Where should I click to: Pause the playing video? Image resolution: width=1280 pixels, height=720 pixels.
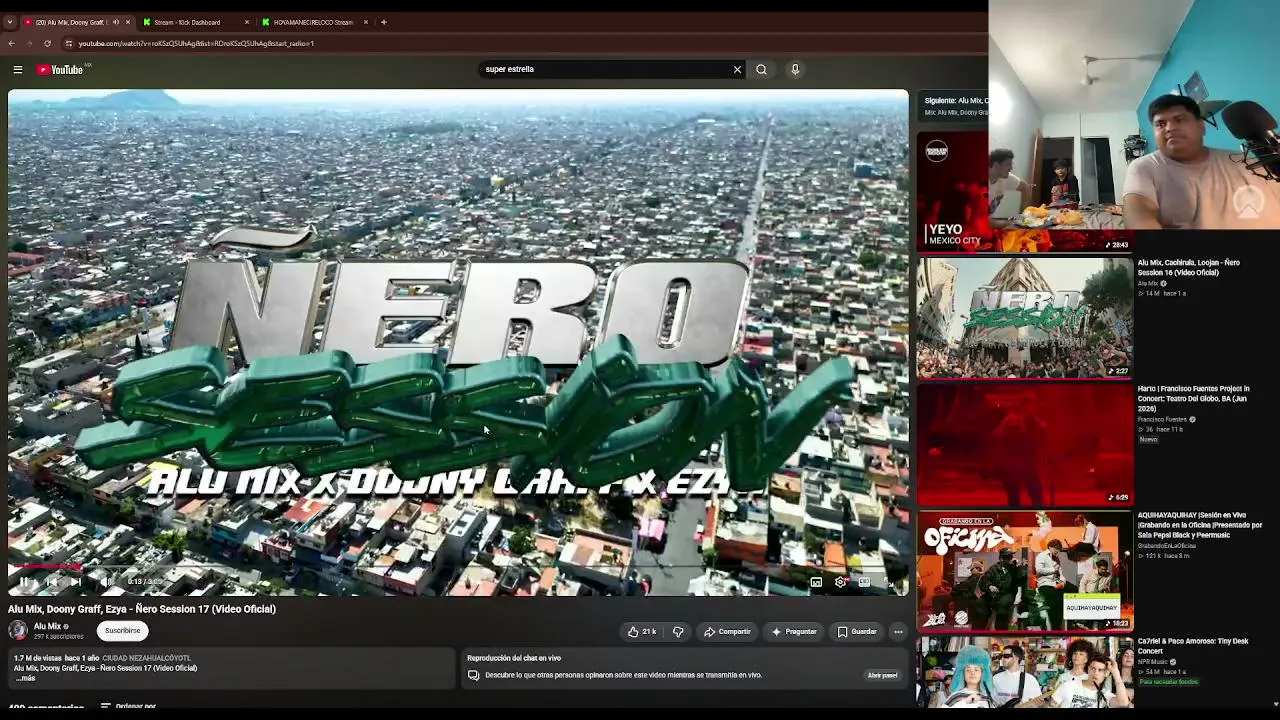(x=24, y=581)
